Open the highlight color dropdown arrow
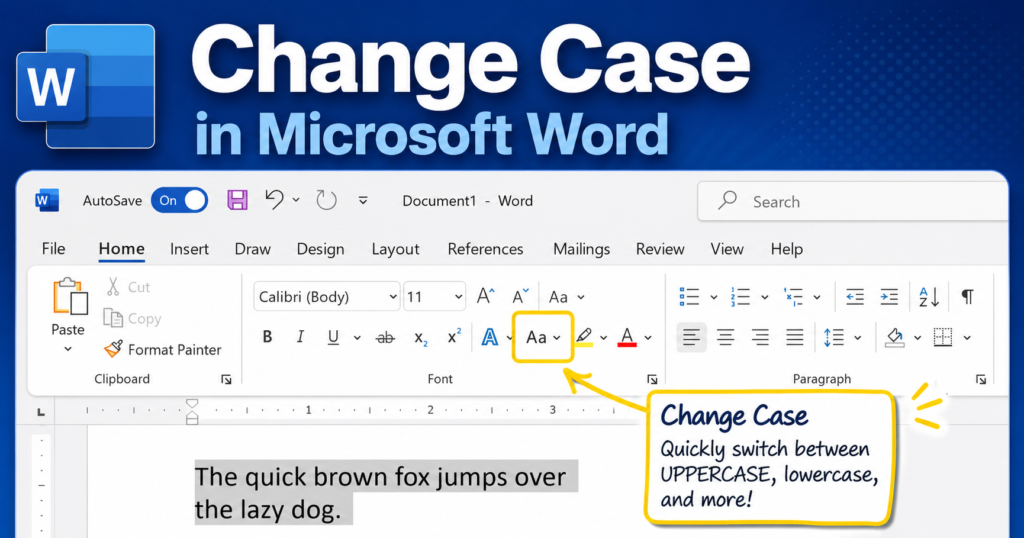The width and height of the screenshot is (1024, 538). point(603,338)
